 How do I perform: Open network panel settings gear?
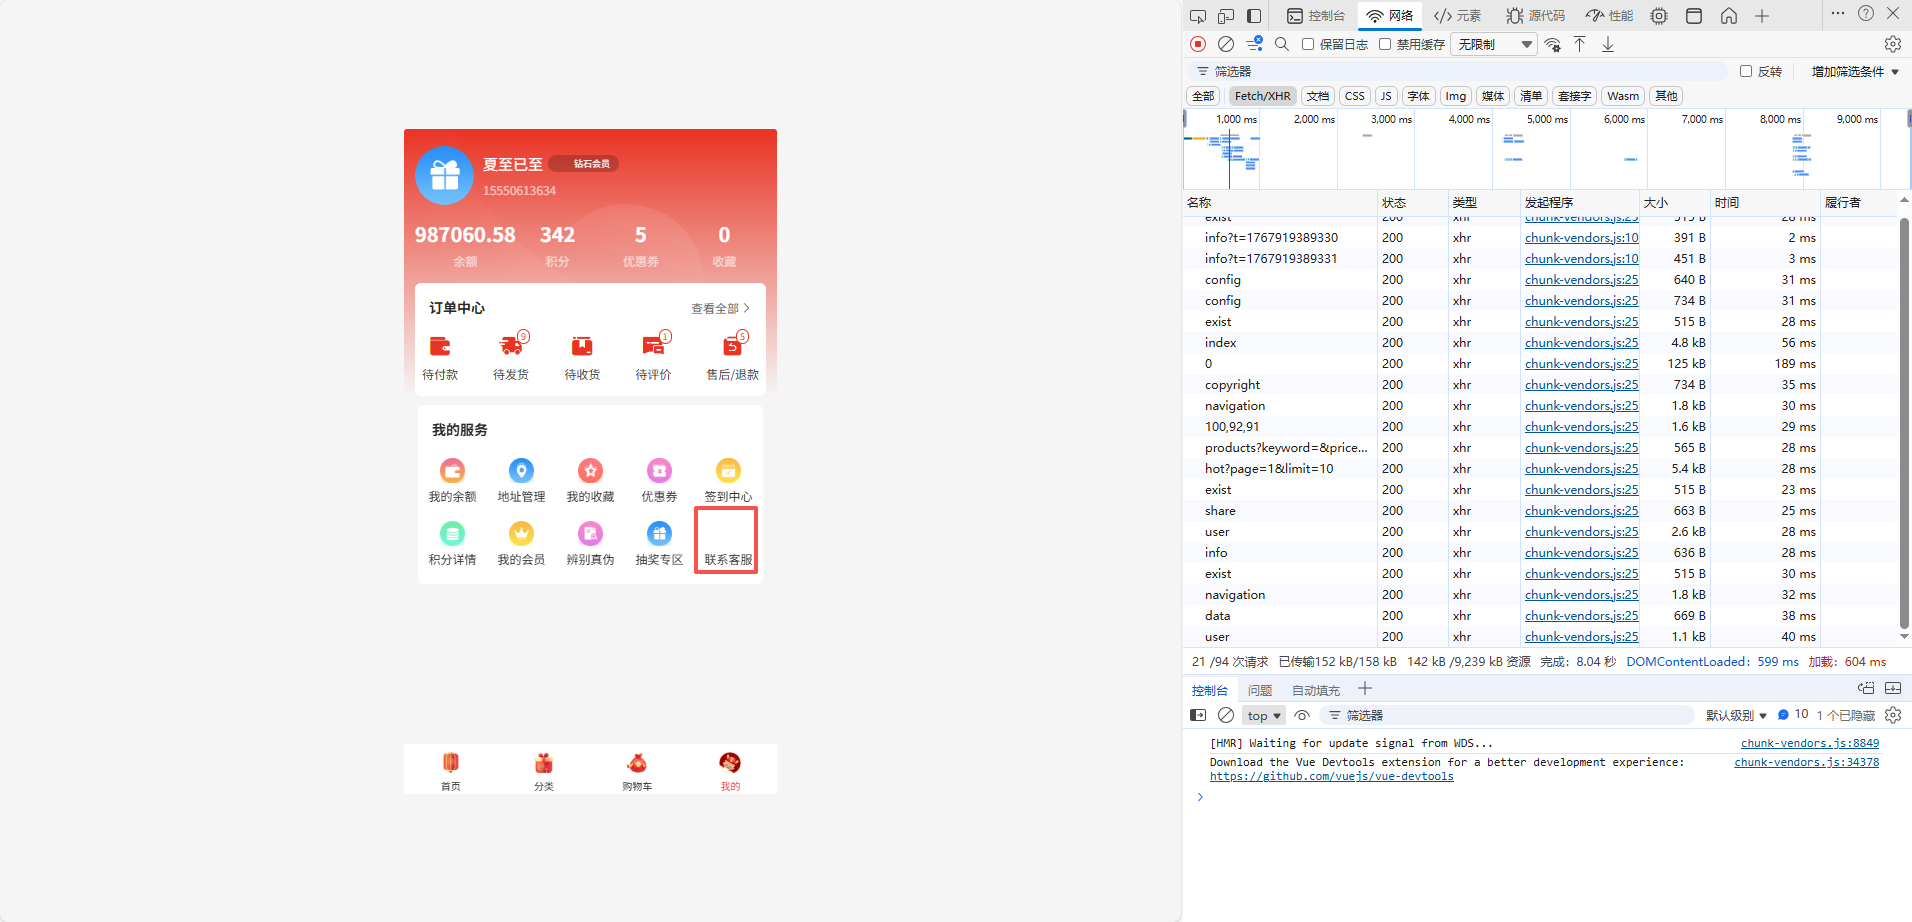(1893, 44)
